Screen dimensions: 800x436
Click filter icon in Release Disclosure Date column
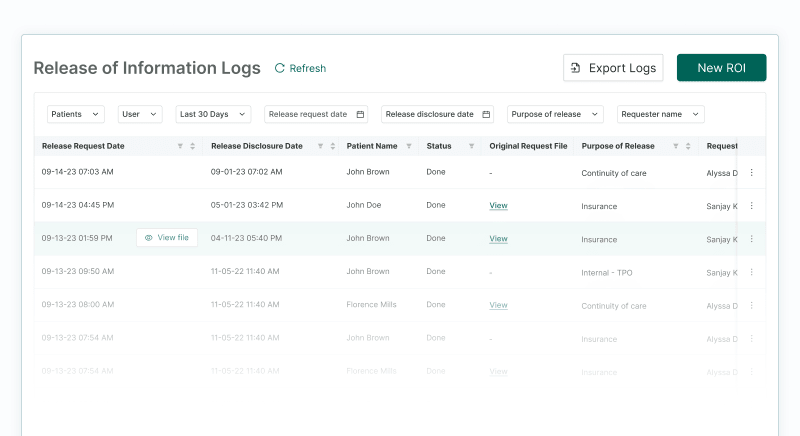click(x=320, y=146)
